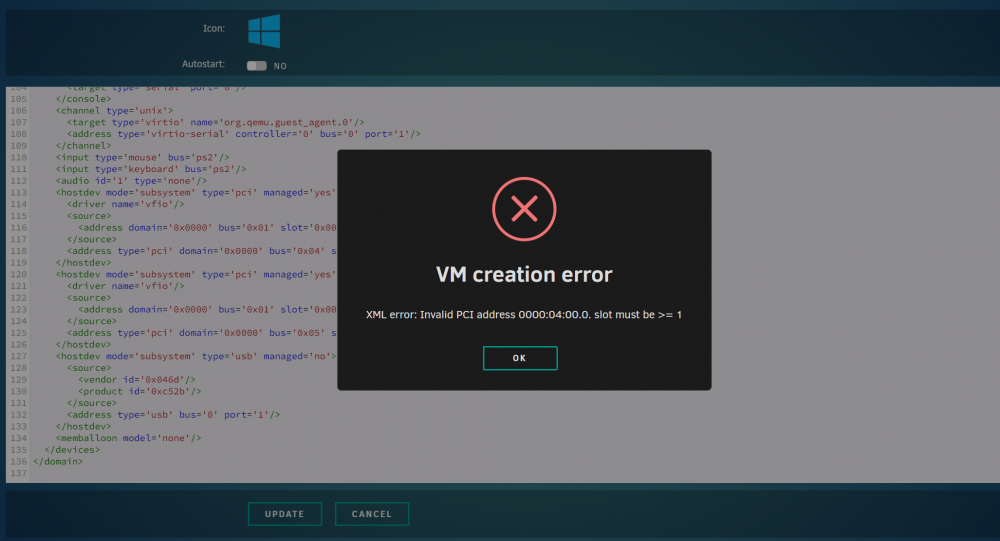This screenshot has height=541, width=1000.
Task: Click the Windows VM icon
Action: [264, 31]
